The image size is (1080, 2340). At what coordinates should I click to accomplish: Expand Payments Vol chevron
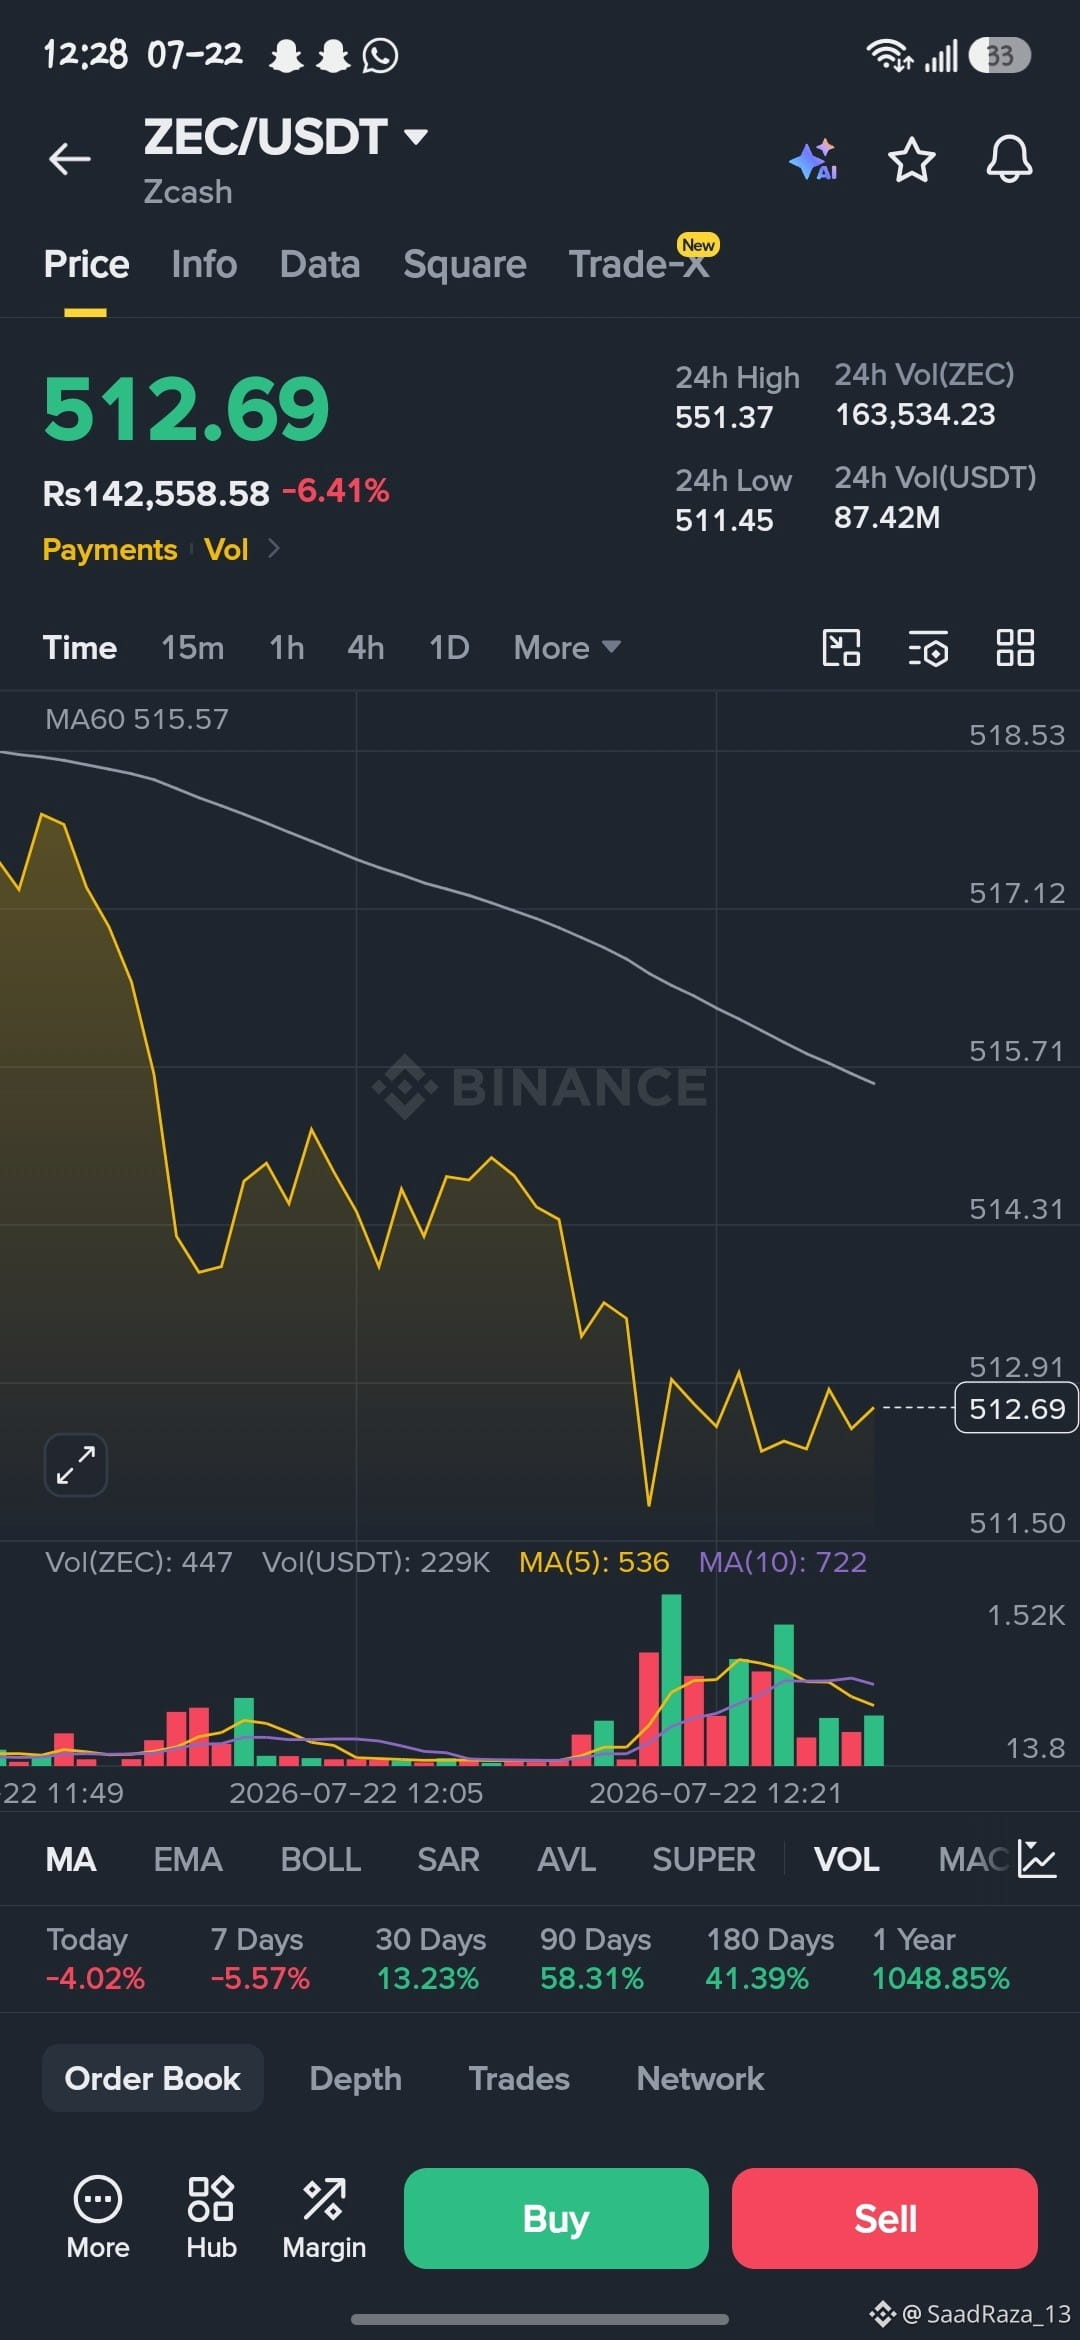274,548
